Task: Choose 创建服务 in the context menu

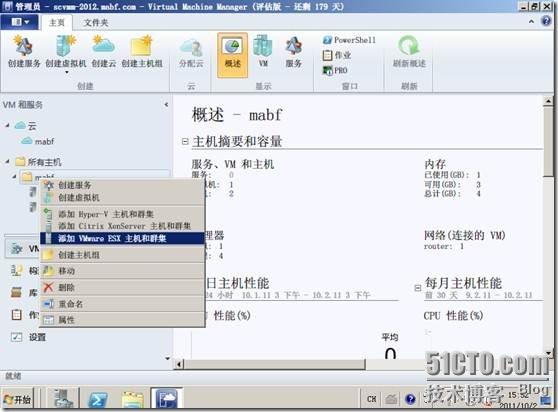Action: pyautogui.click(x=122, y=185)
